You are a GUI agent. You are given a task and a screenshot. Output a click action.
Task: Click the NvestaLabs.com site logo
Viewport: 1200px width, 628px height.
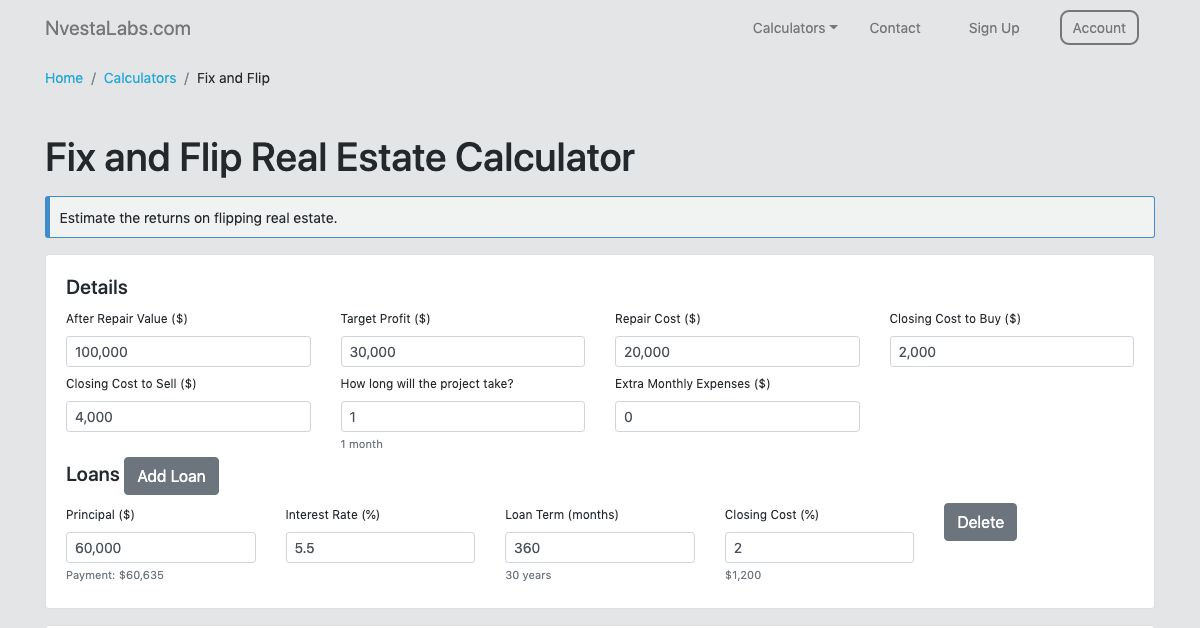click(x=118, y=28)
